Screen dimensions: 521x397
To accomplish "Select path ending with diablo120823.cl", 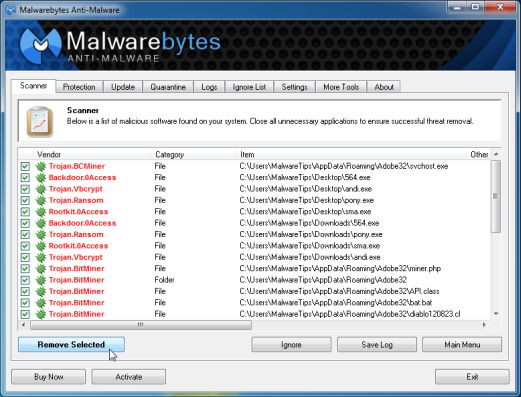I will [350, 314].
